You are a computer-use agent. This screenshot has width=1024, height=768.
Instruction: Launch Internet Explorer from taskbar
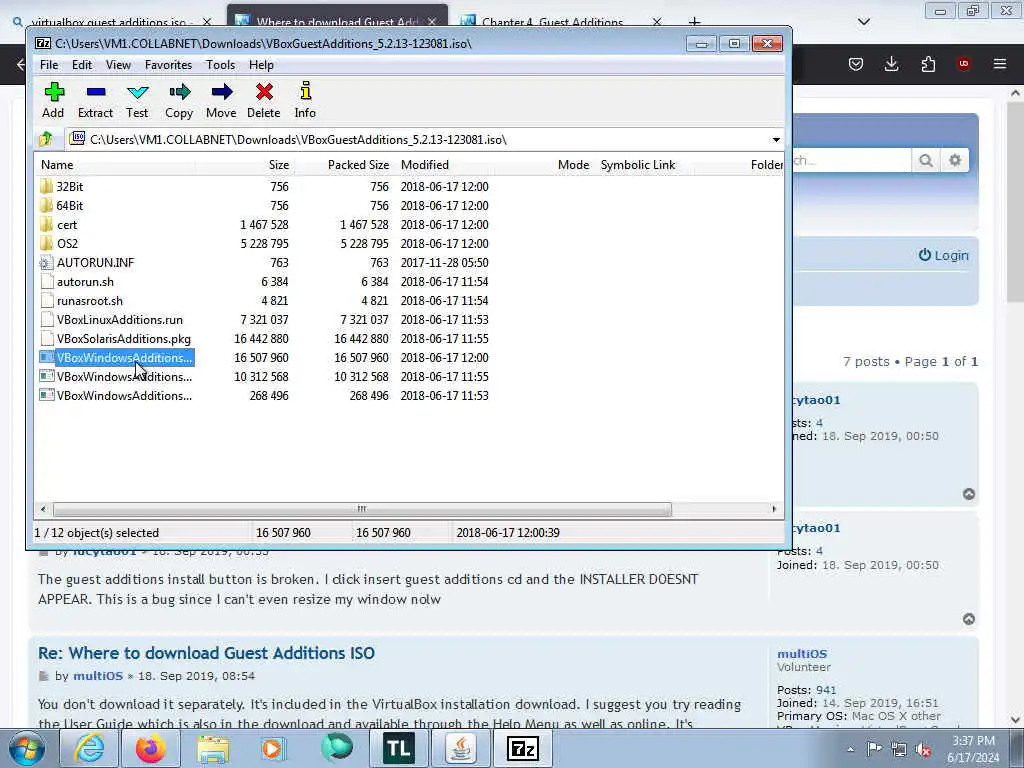[x=89, y=748]
